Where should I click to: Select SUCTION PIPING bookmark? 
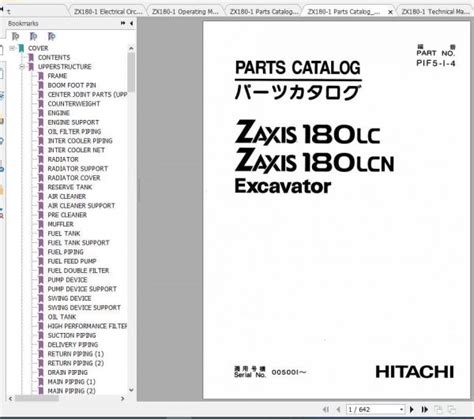72,335
